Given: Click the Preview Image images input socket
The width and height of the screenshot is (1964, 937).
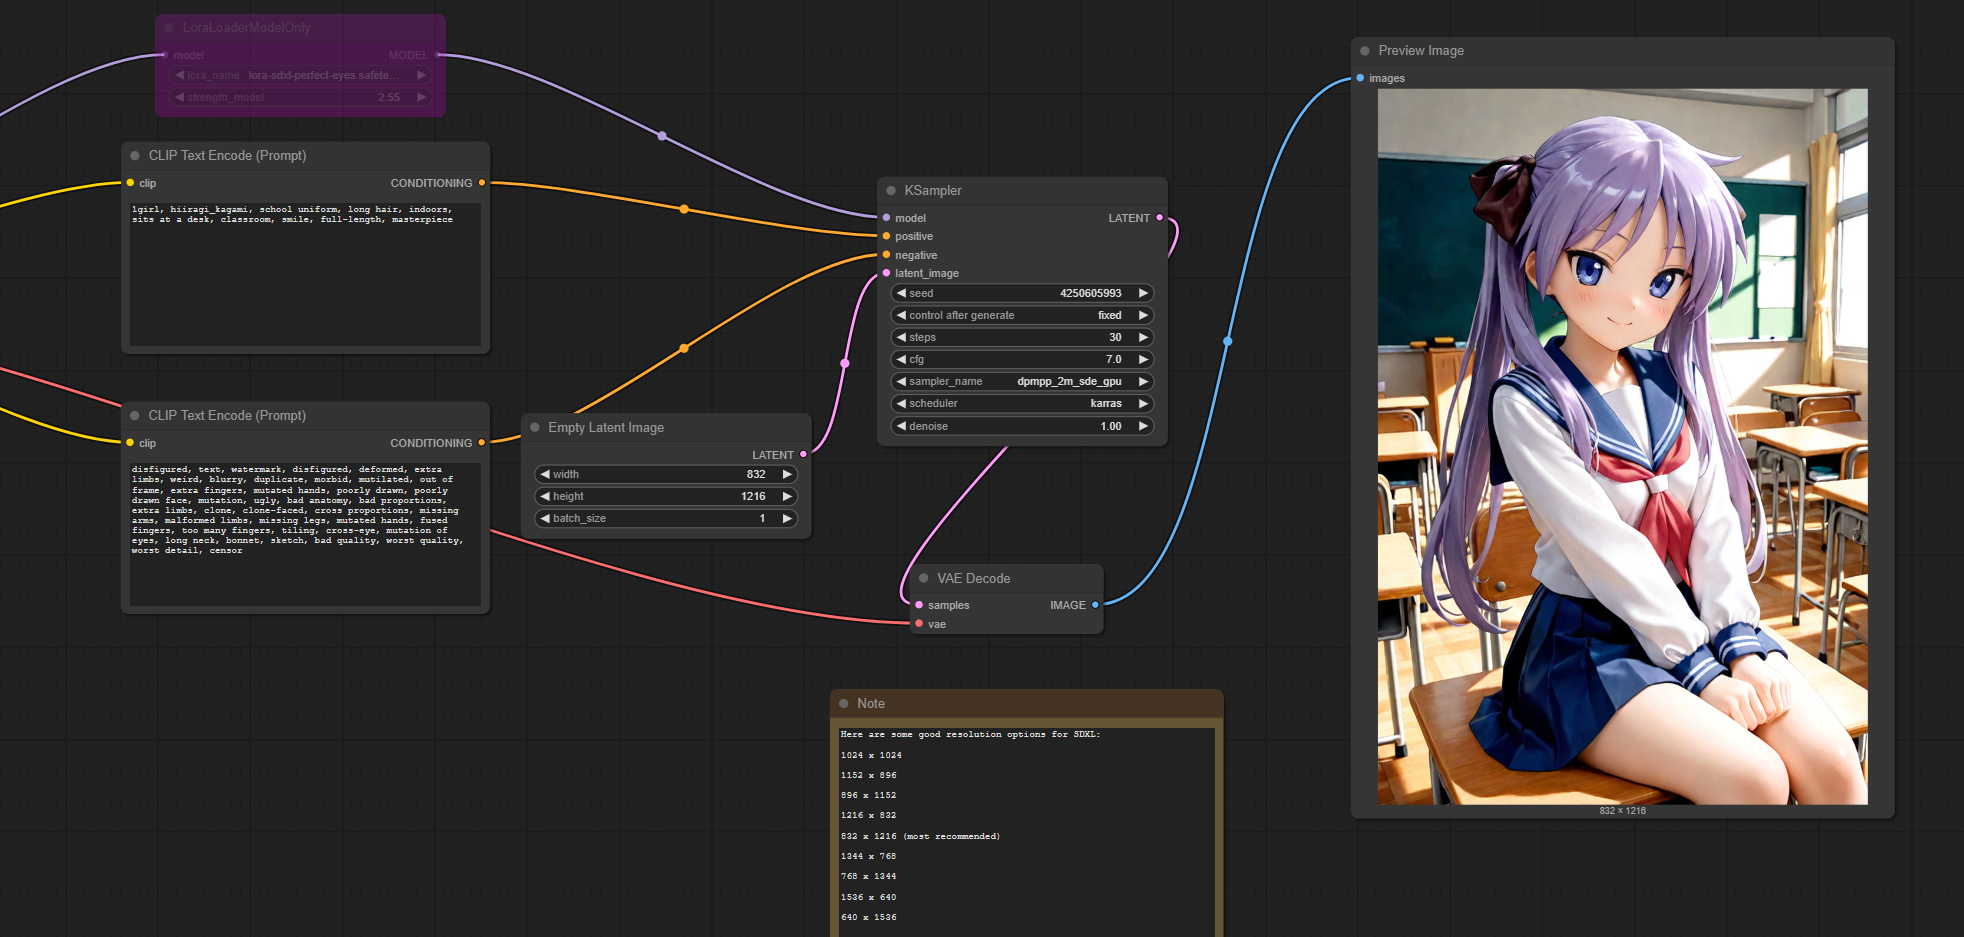Looking at the screenshot, I should tap(1360, 78).
